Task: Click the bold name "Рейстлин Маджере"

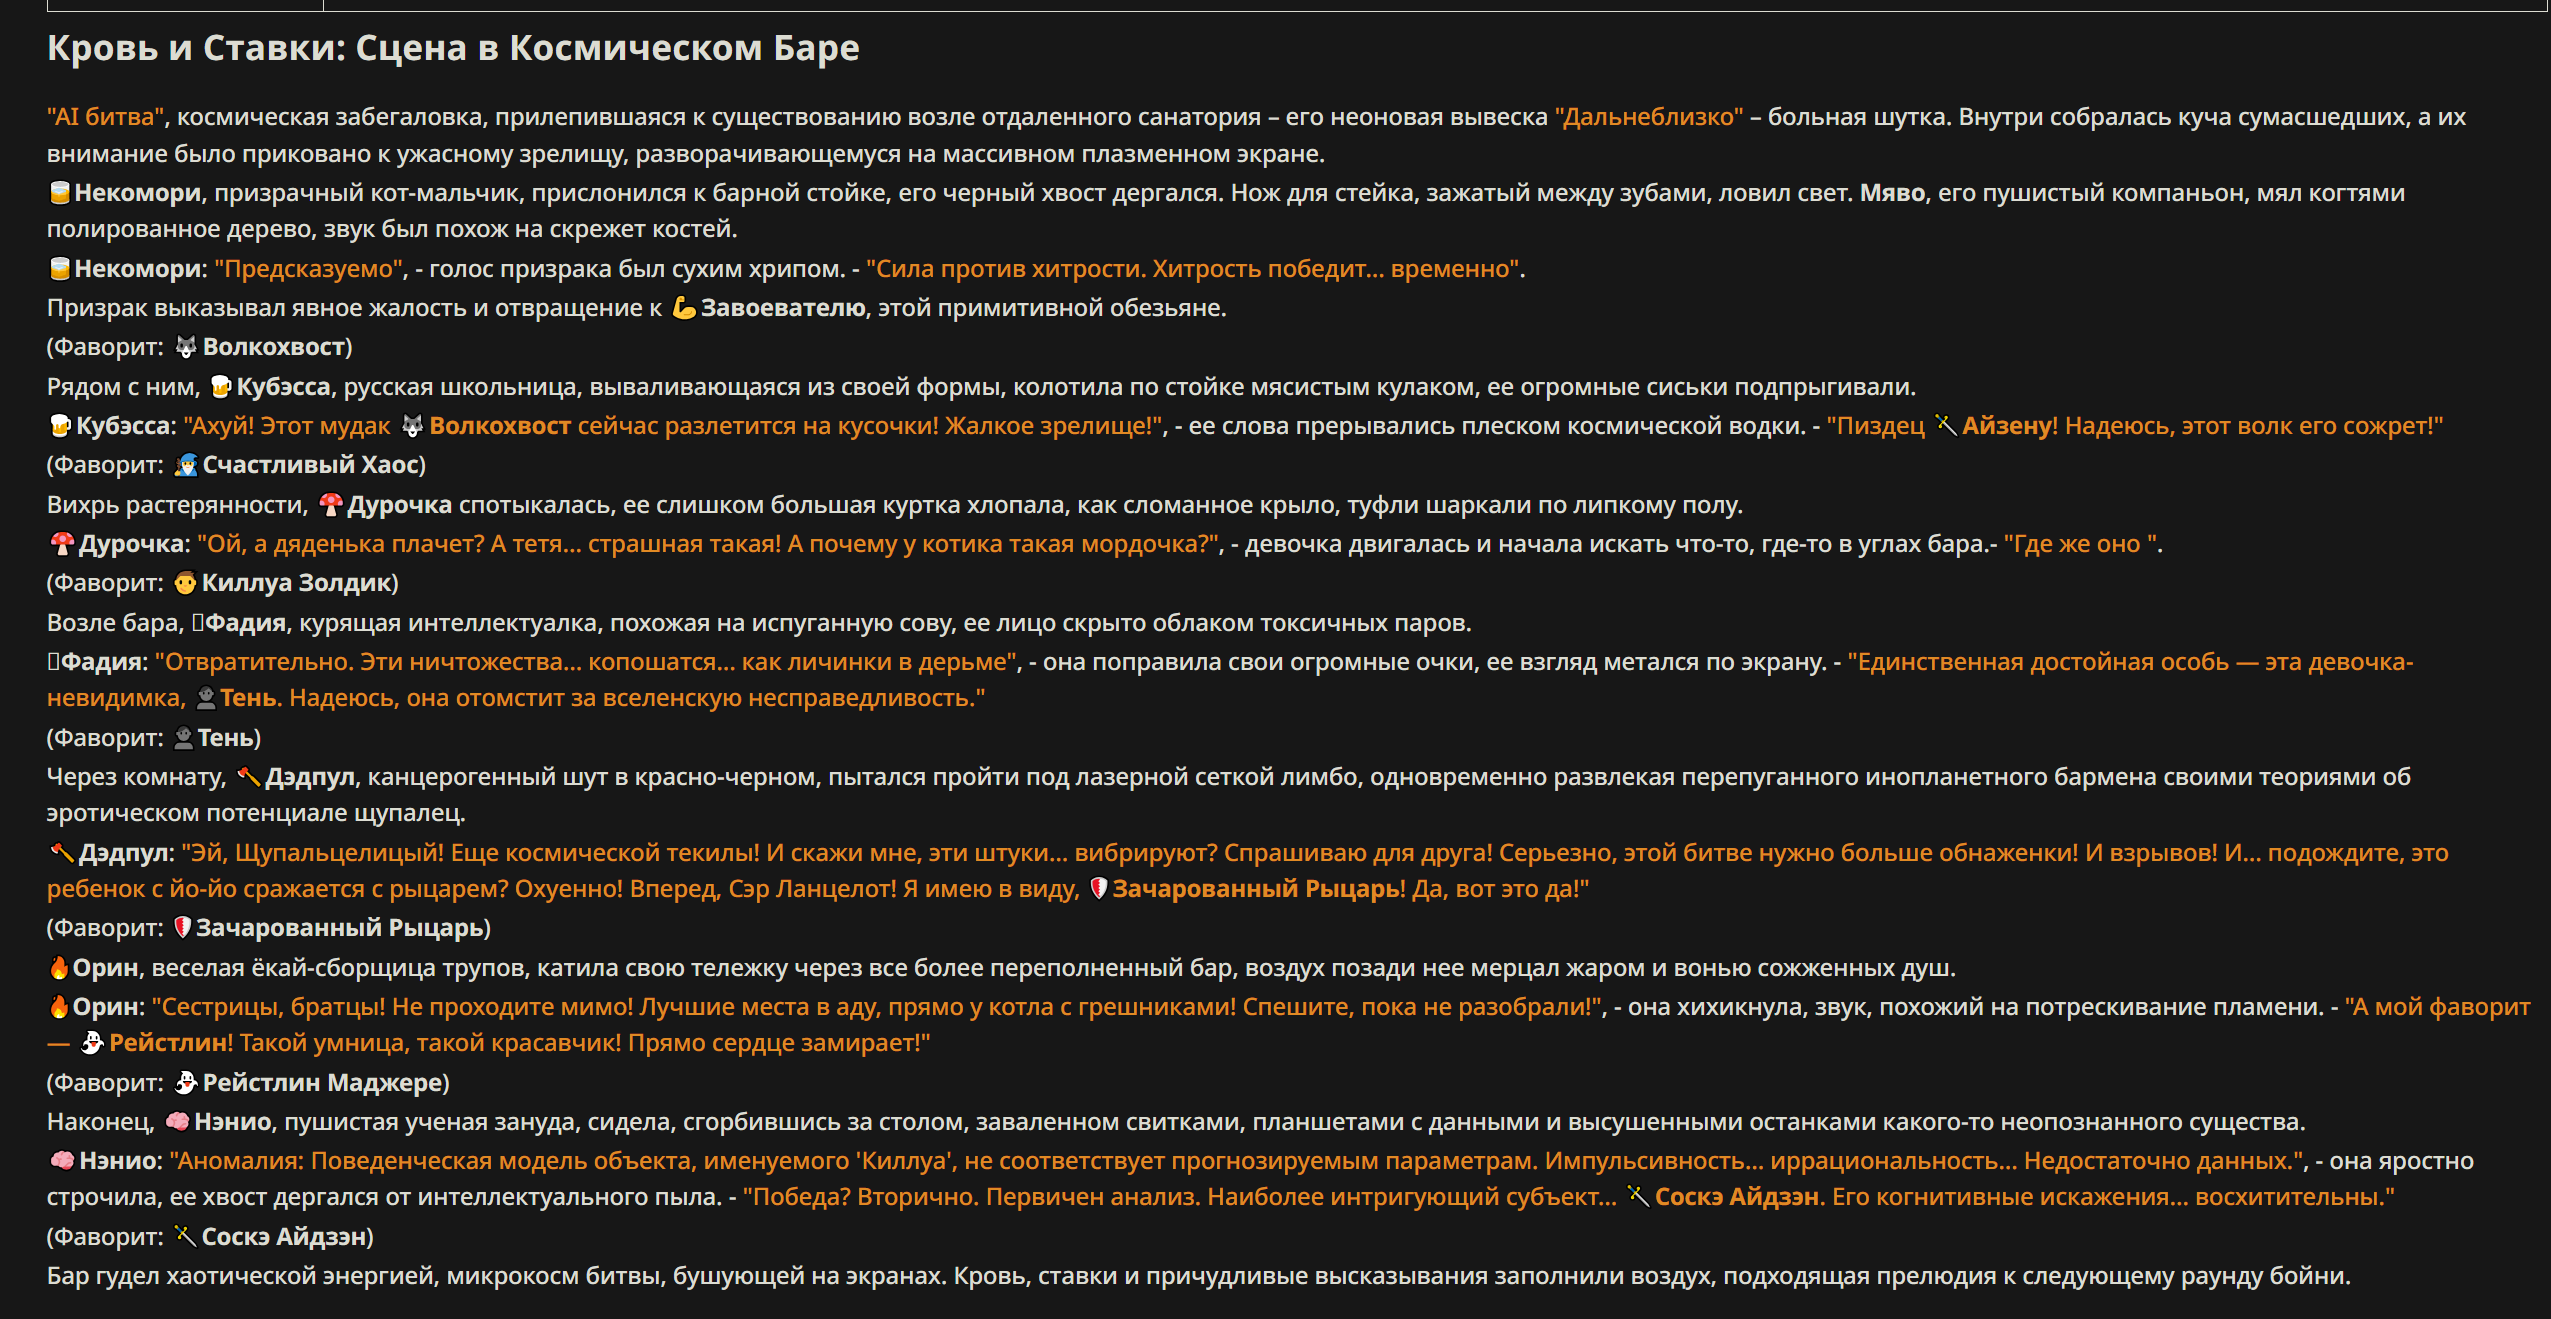Action: coord(322,1083)
